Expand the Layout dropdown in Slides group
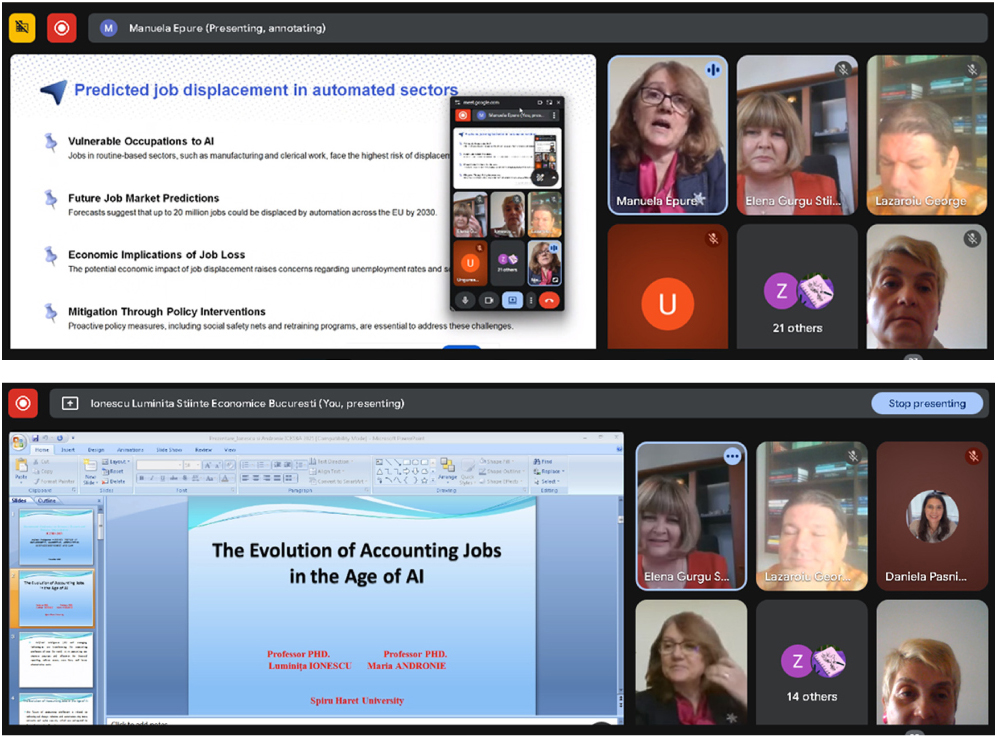Viewport: 998px width, 738px height. click(x=115, y=462)
